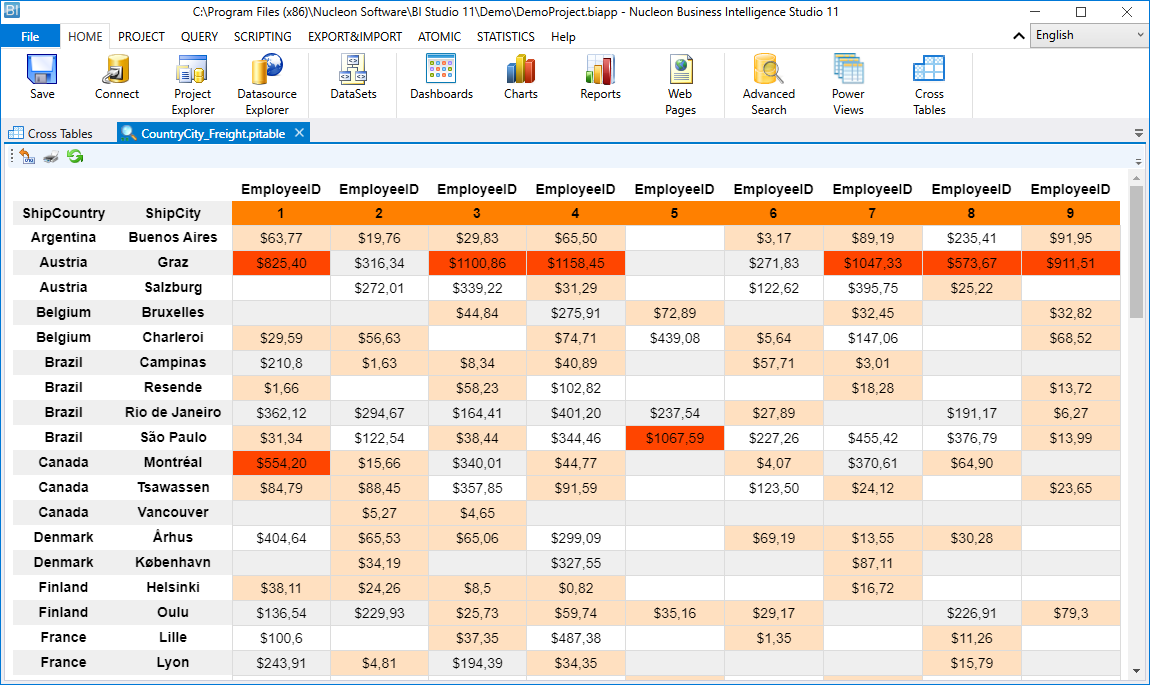
Task: Click the orange EmployeeID 5 header cell
Action: pos(675,213)
